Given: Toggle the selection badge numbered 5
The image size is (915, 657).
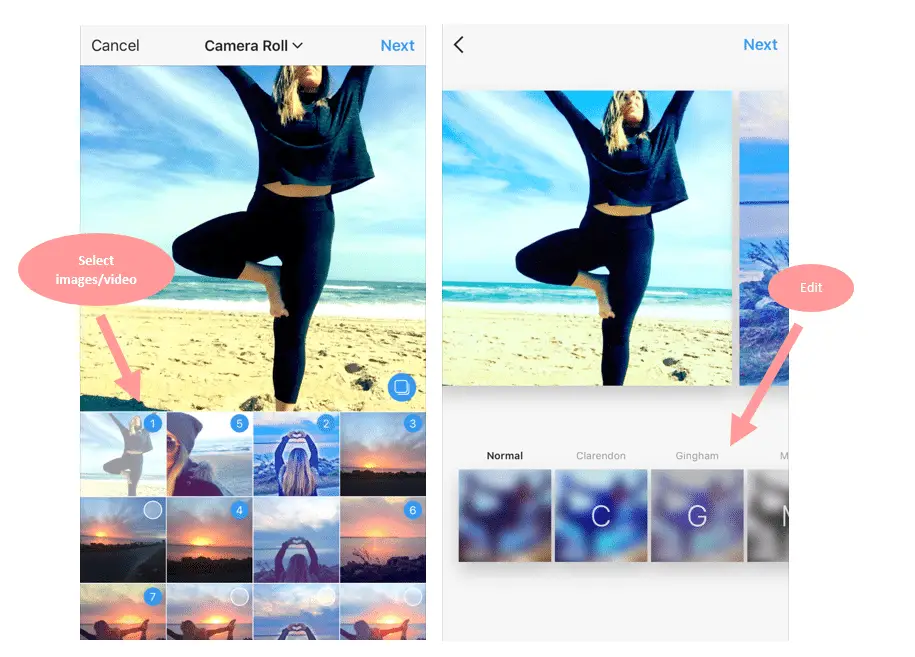Looking at the screenshot, I should [x=239, y=424].
